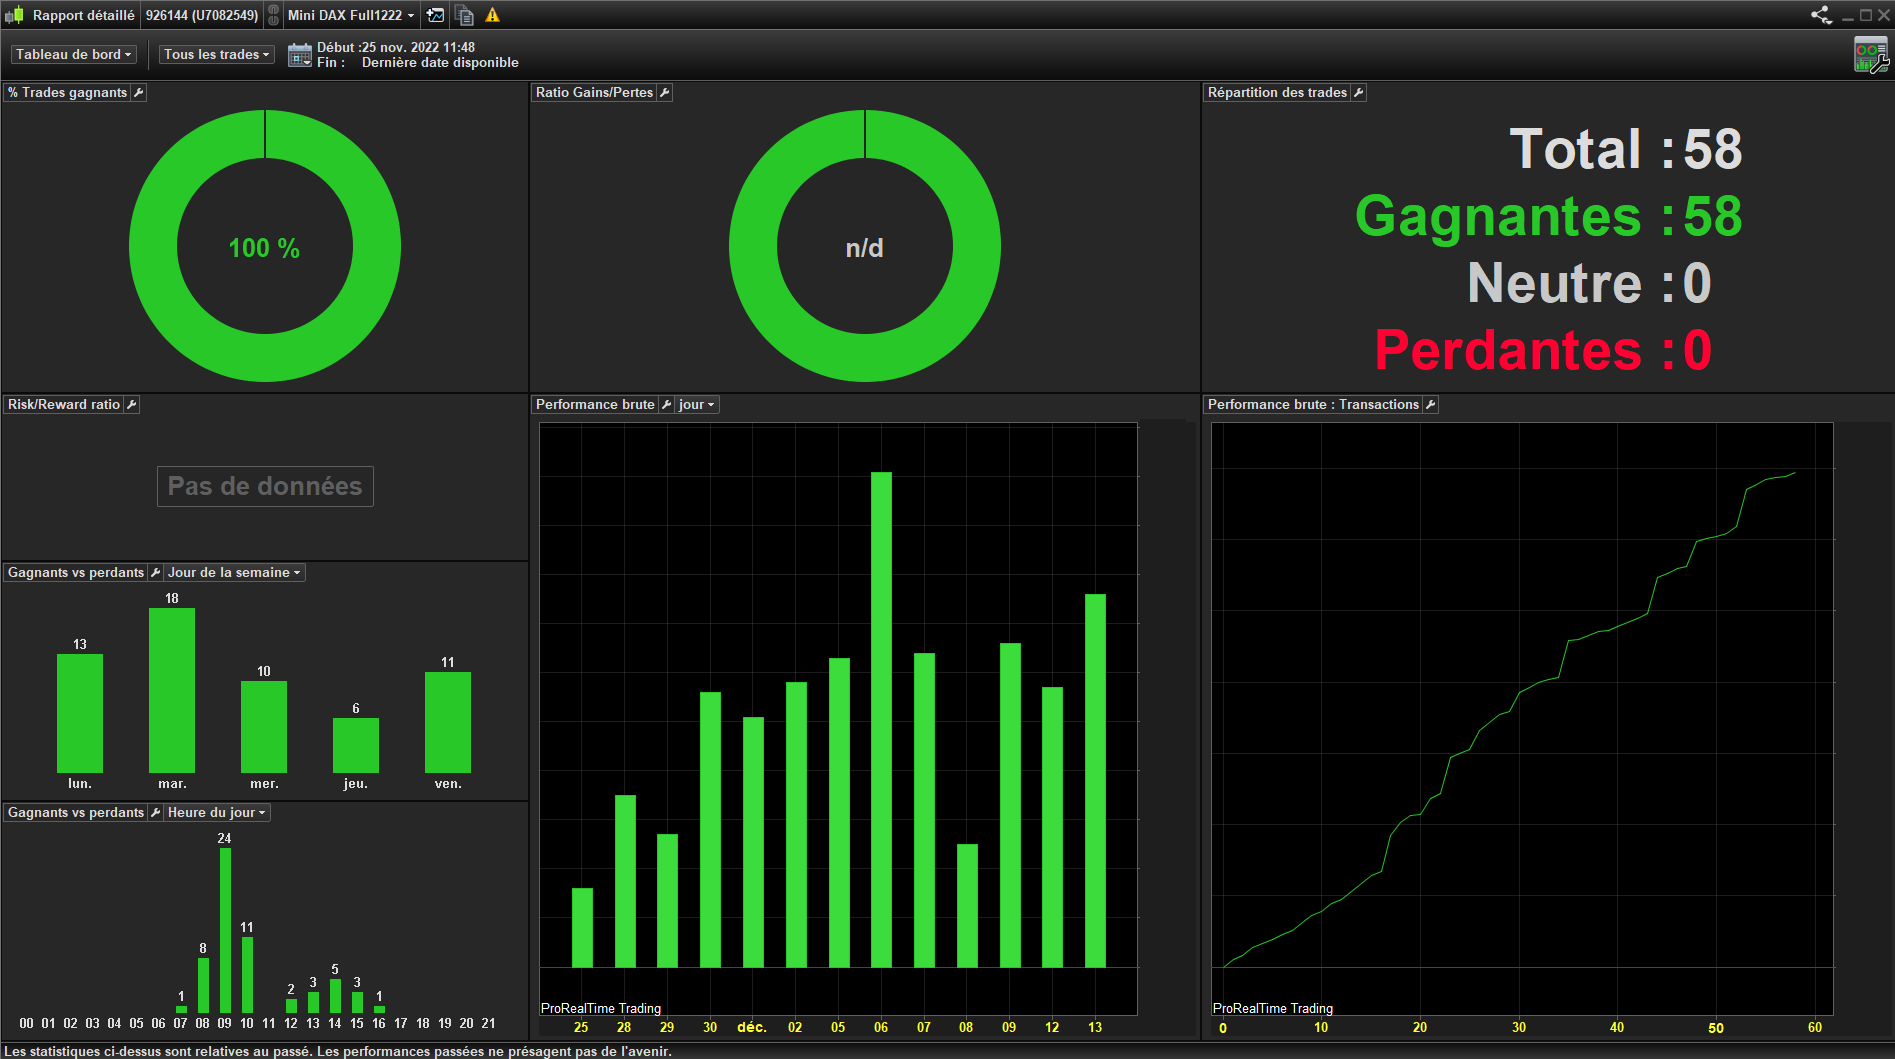Image resolution: width=1895 pixels, height=1059 pixels.
Task: Open wrench settings for Gagnants vs perdants hourly panel
Action: coord(155,812)
